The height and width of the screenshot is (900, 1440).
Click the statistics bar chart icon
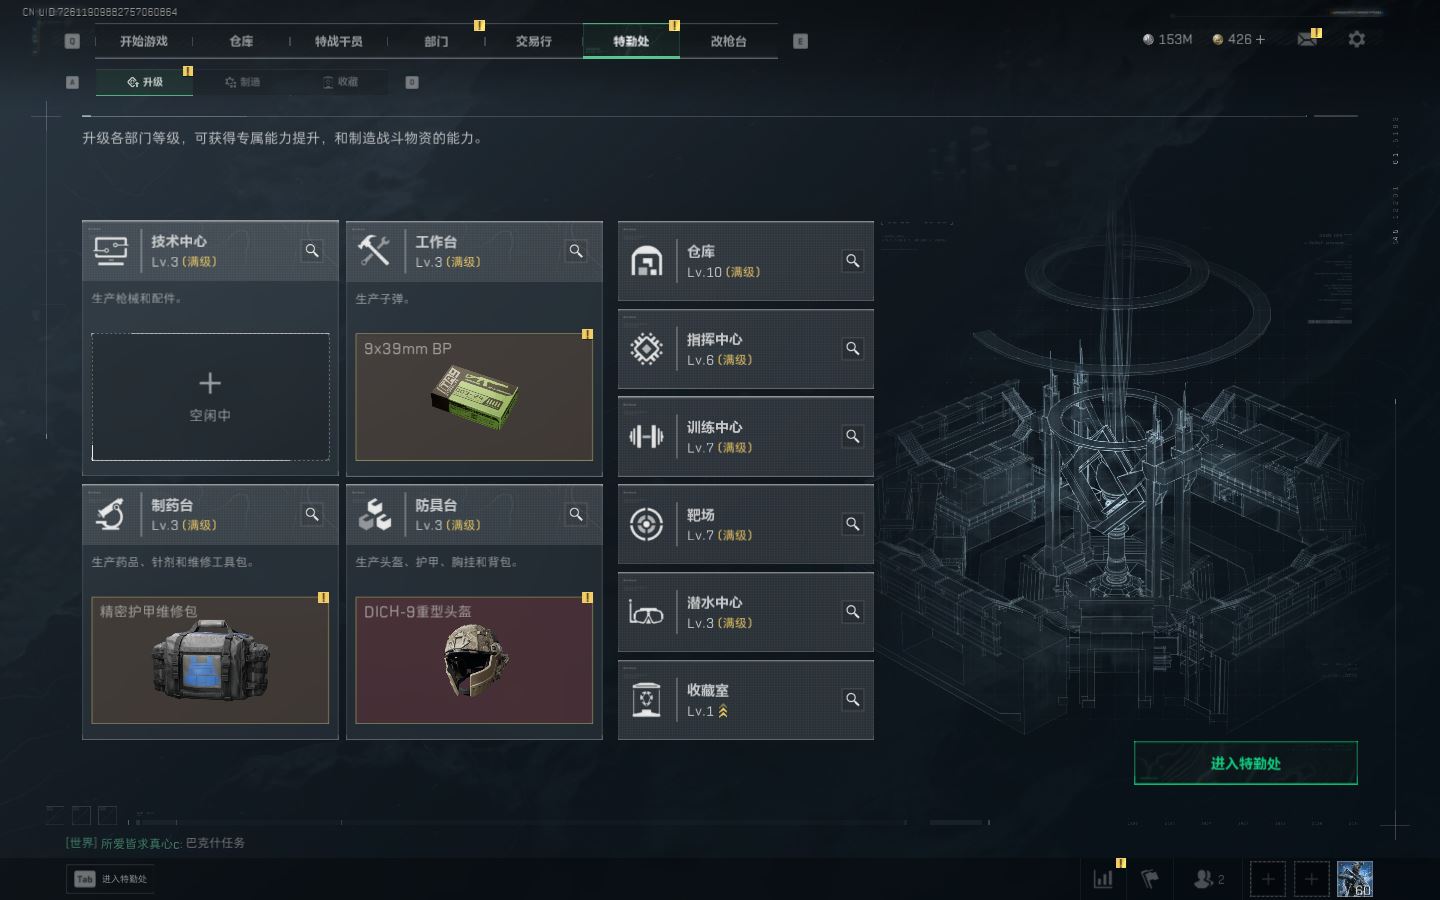click(1103, 879)
